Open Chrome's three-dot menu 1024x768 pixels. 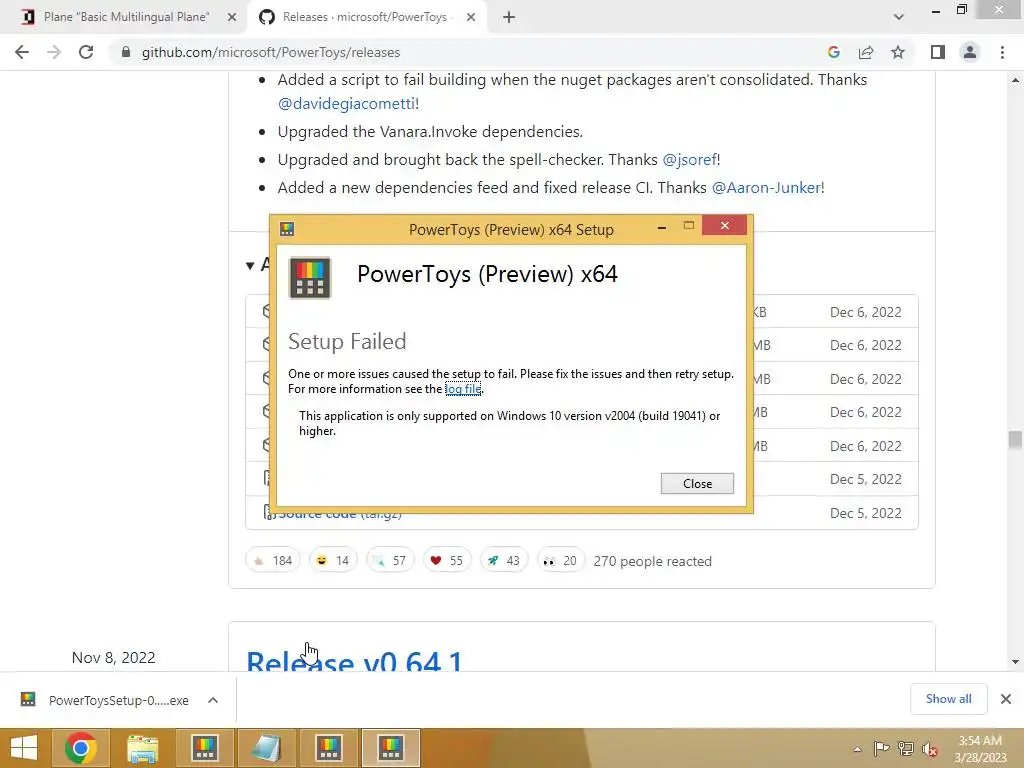coord(1002,52)
